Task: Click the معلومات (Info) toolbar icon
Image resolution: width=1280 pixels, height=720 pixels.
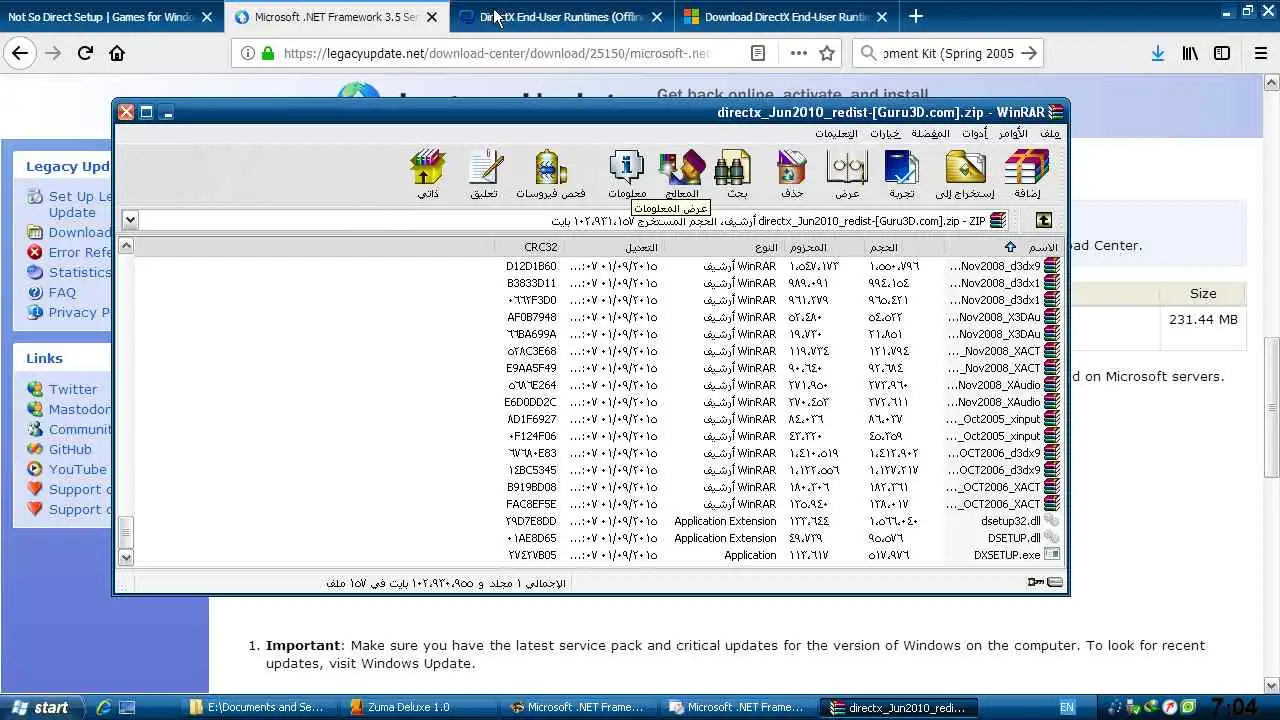Action: 627,174
